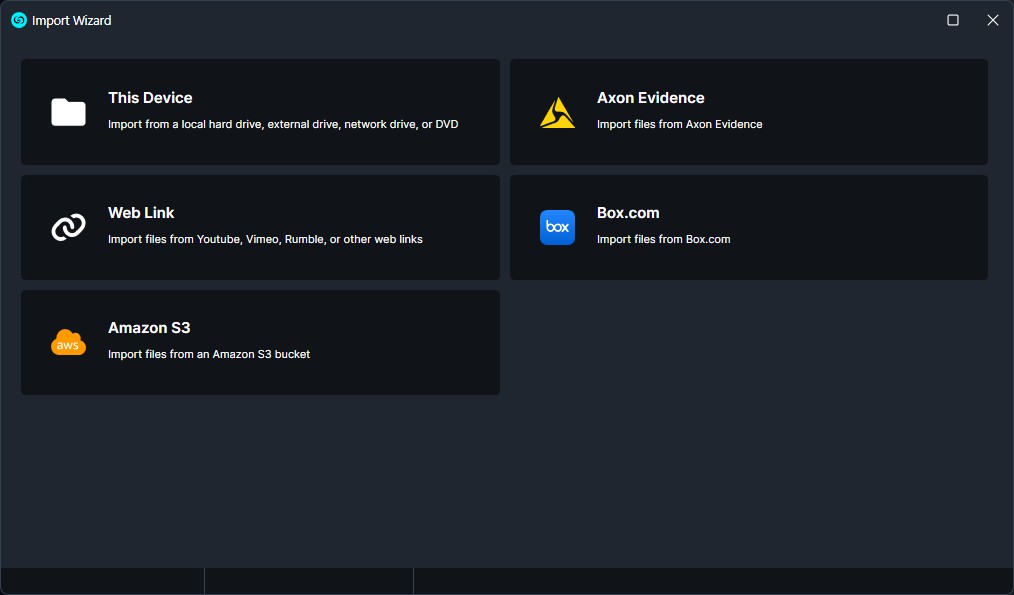The width and height of the screenshot is (1014, 595).
Task: Click the Import Wizard window title text
Action: point(72,21)
